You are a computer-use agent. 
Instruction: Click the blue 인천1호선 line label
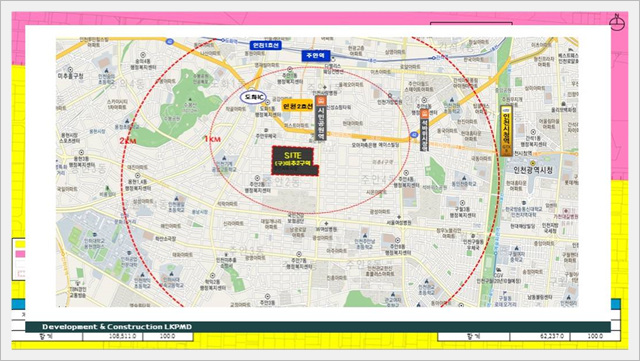[266, 45]
